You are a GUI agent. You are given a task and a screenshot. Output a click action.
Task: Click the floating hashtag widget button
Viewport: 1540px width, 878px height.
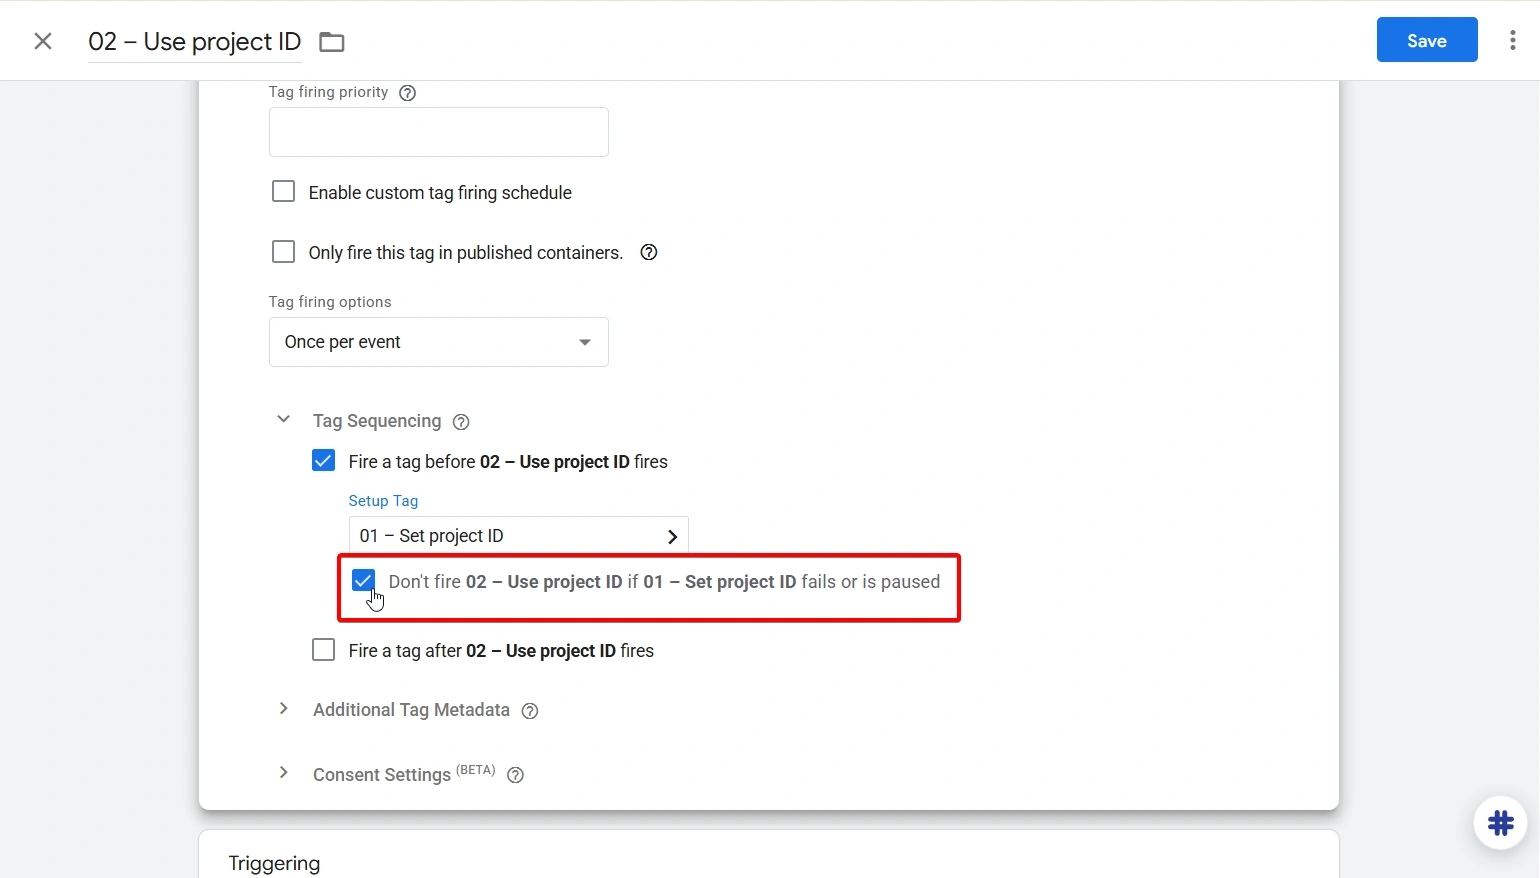[1500, 823]
